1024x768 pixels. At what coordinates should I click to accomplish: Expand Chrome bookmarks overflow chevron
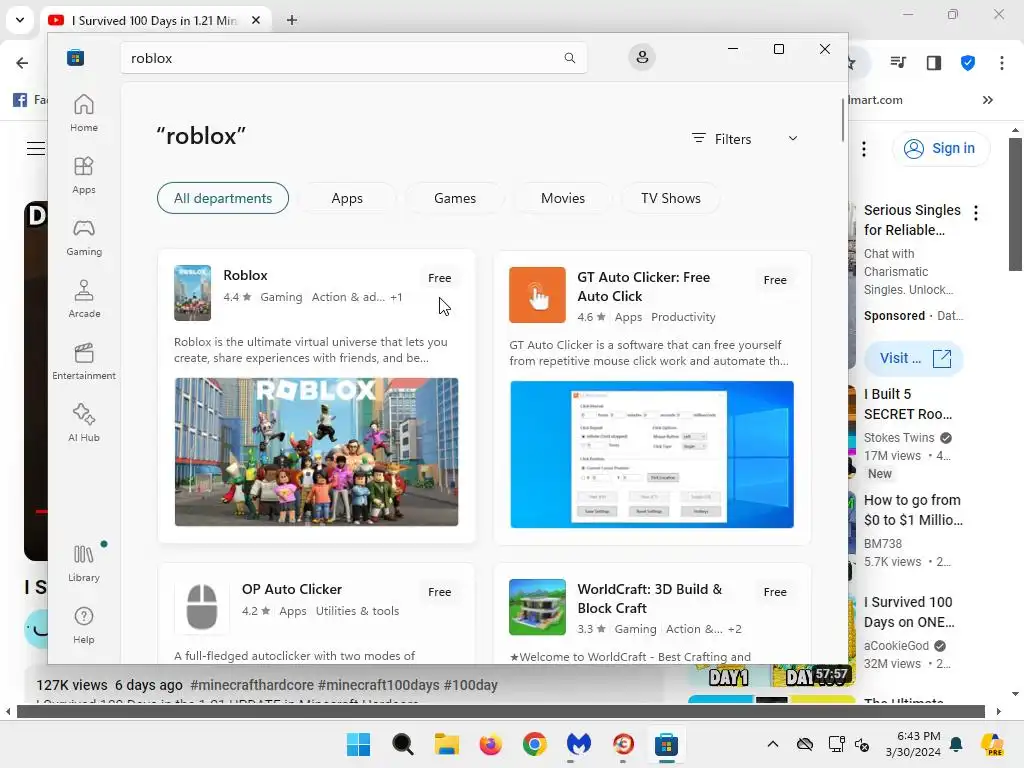[987, 100]
